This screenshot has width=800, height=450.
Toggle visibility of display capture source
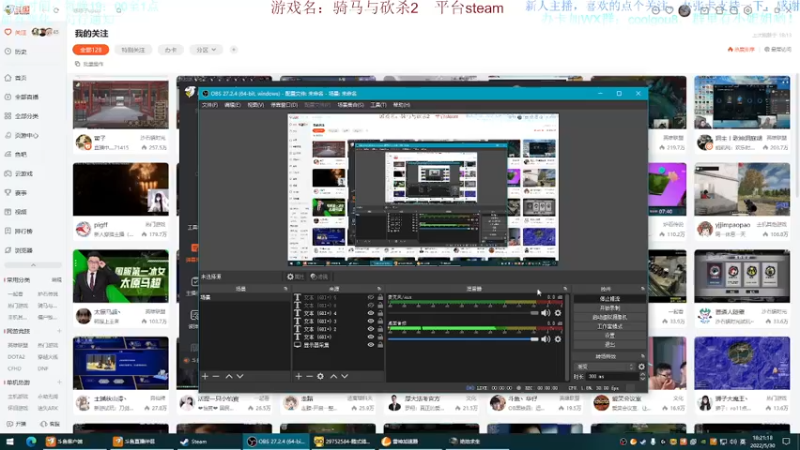[371, 345]
